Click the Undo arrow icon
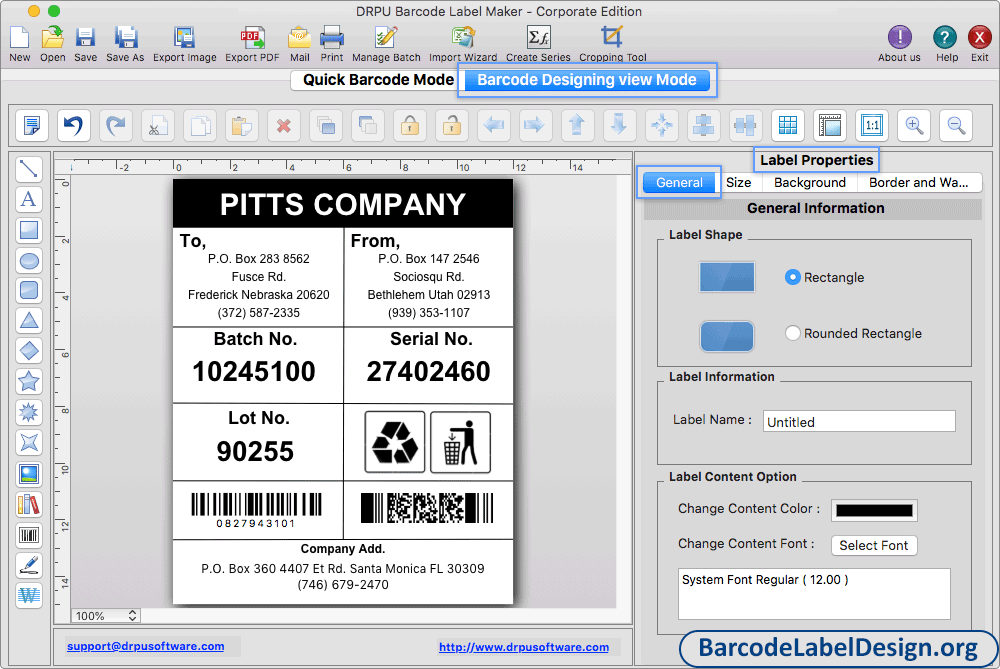1000x669 pixels. (x=73, y=125)
